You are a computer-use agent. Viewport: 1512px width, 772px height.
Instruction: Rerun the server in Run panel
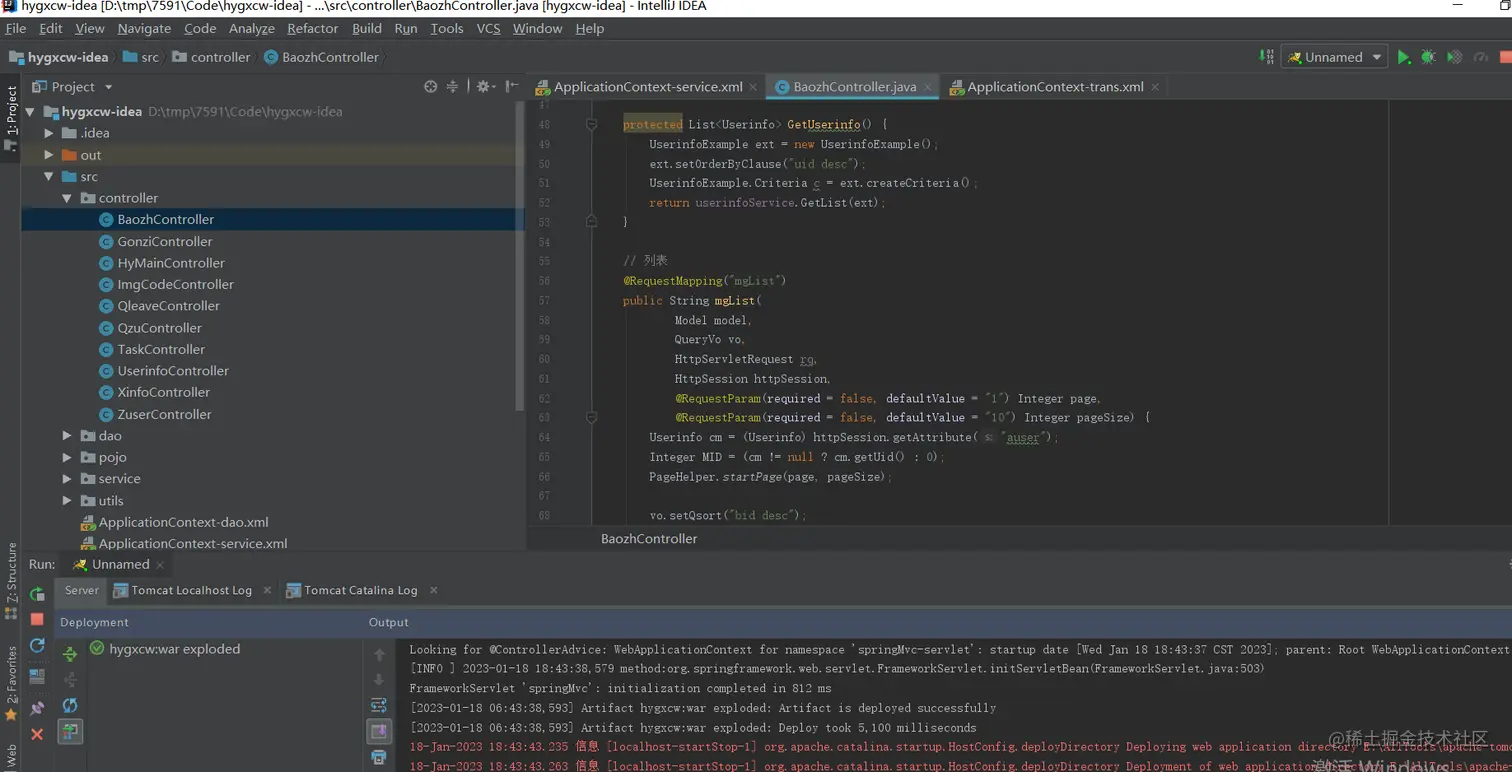coord(37,593)
